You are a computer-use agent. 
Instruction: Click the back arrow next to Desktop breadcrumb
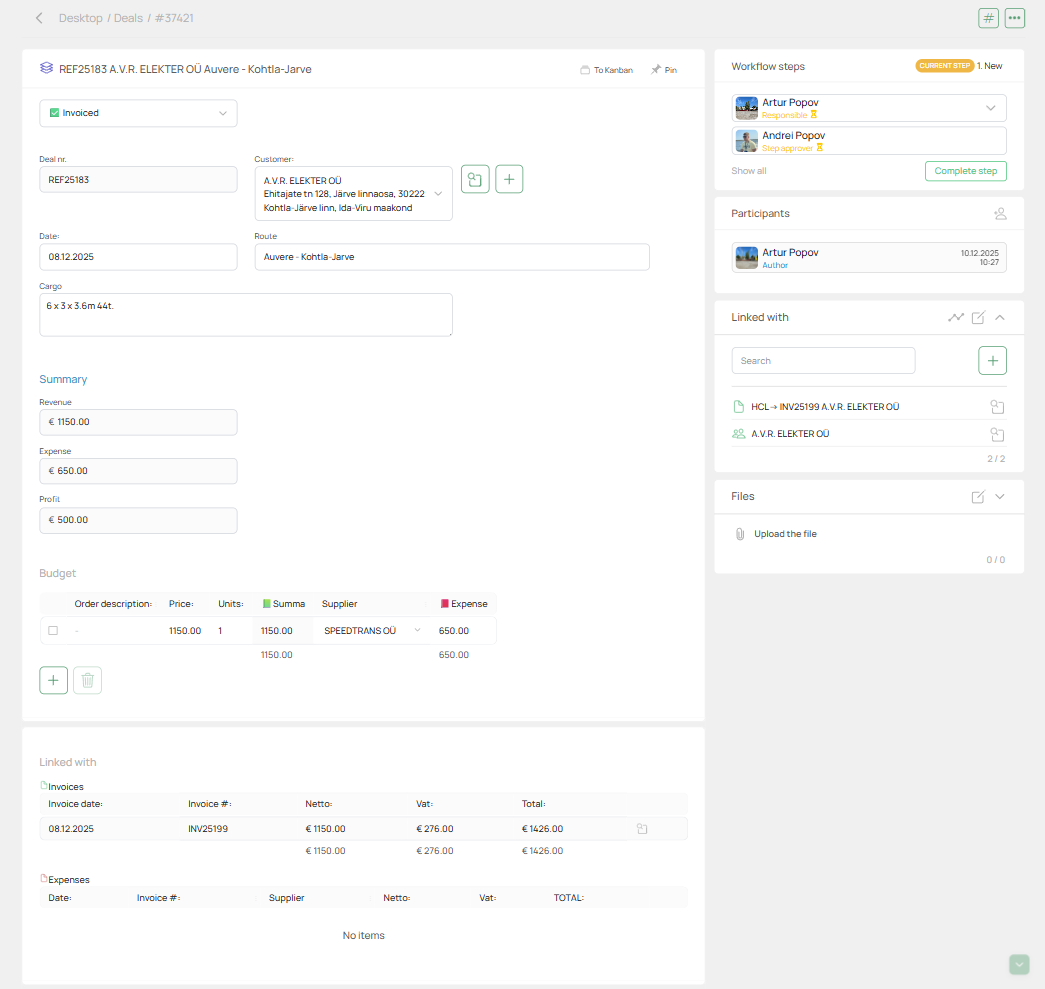39,18
